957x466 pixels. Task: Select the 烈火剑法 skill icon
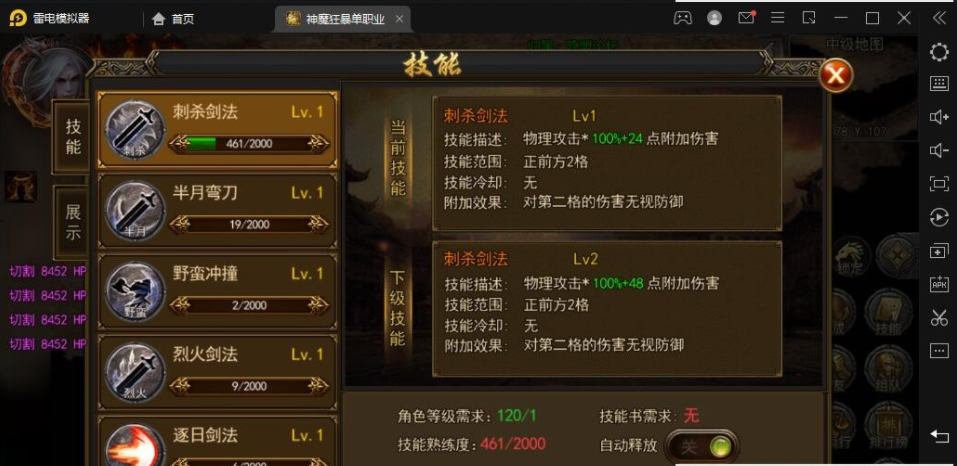(135, 372)
